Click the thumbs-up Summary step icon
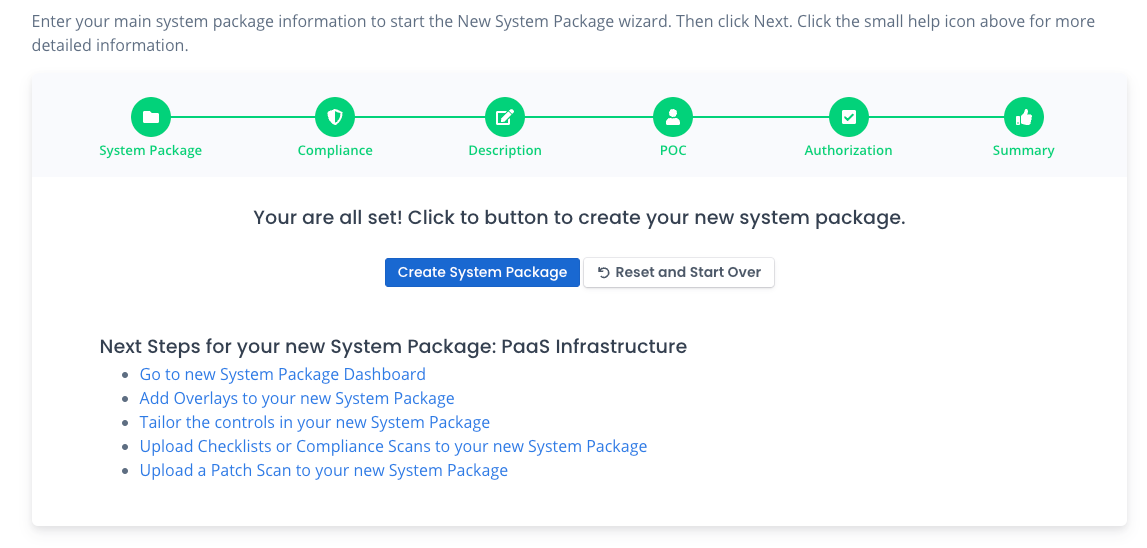This screenshot has height=548, width=1147. point(1023,118)
